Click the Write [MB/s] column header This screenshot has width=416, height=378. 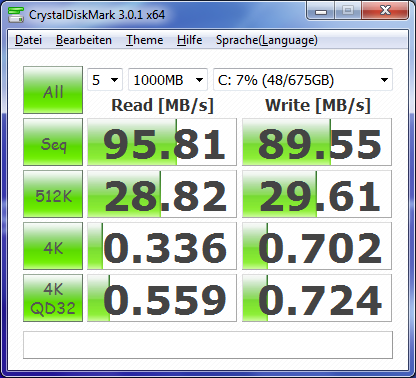click(318, 106)
